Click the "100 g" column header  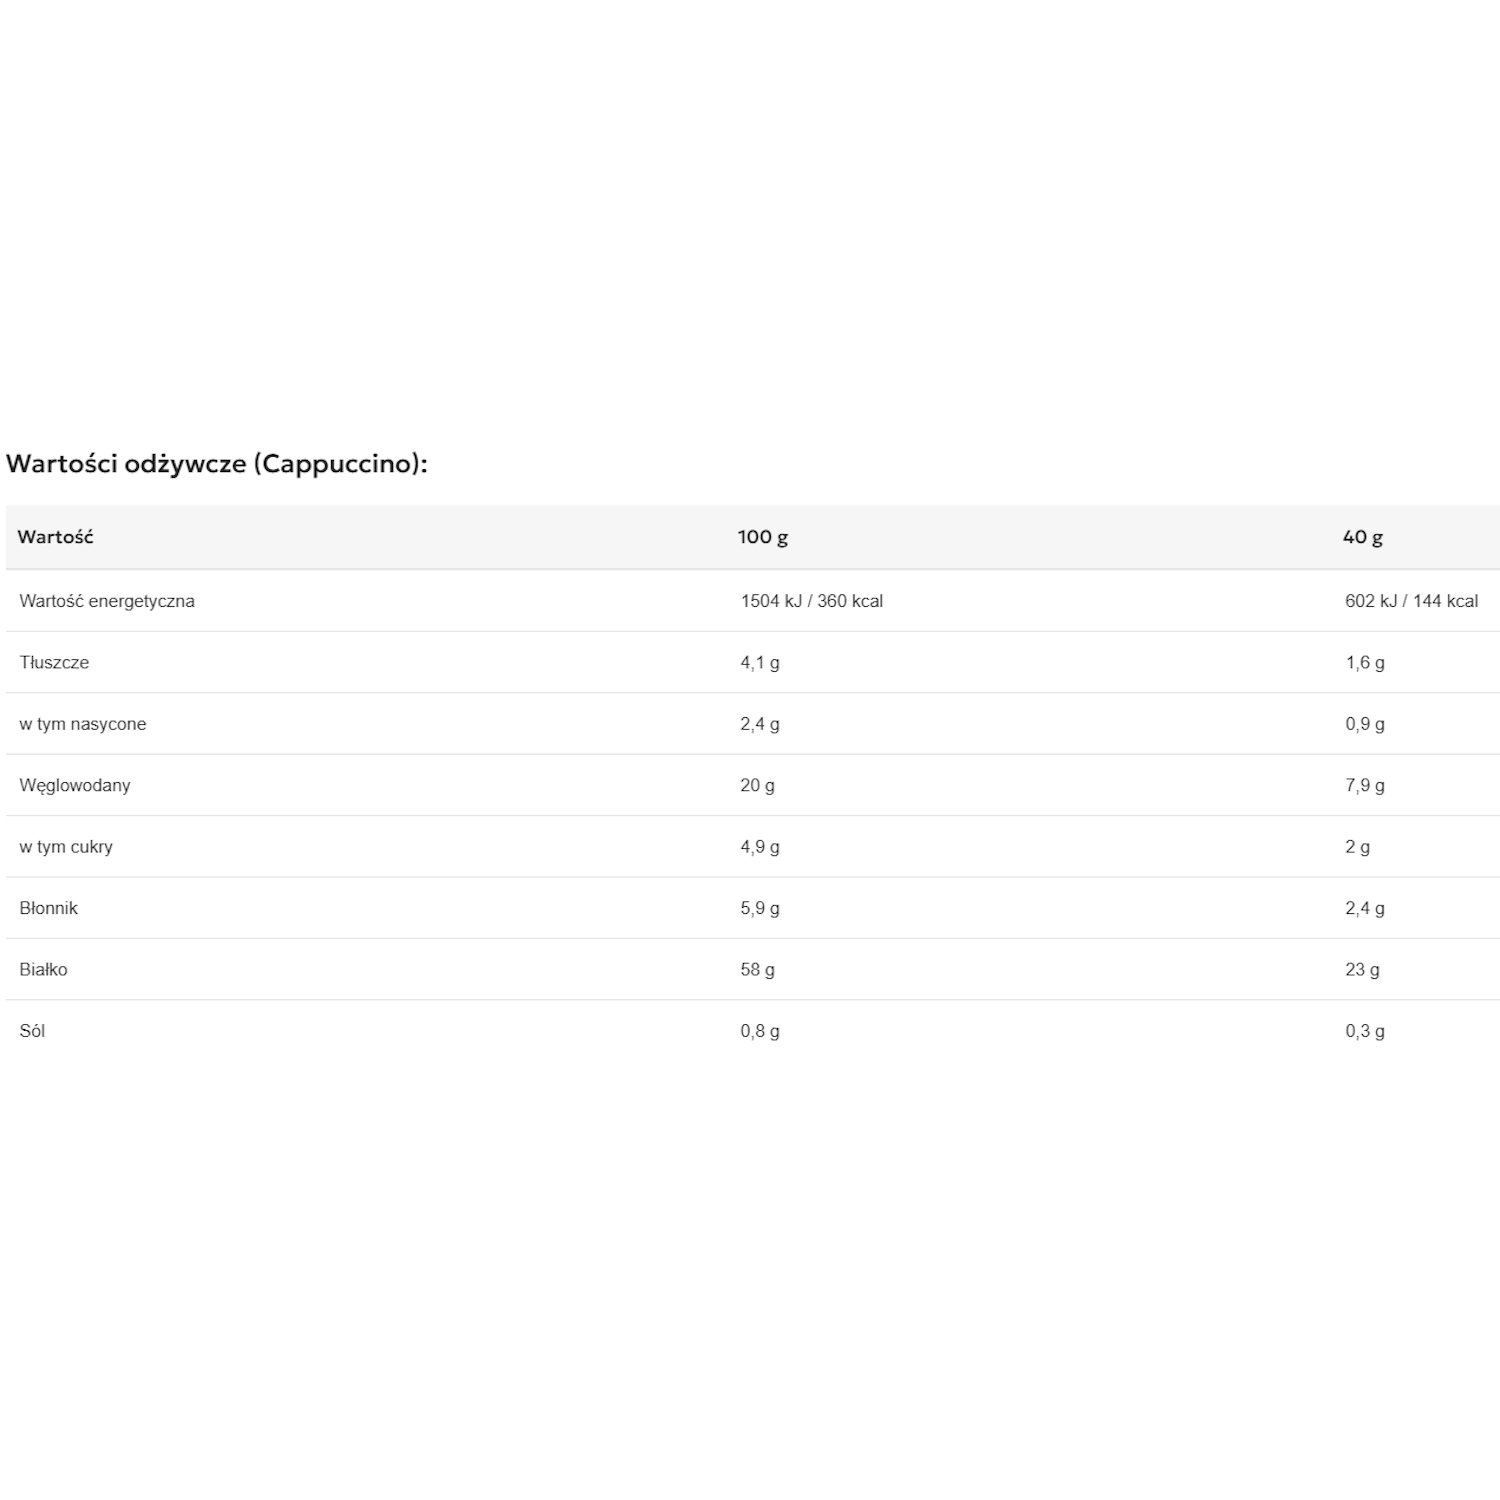pyautogui.click(x=762, y=537)
